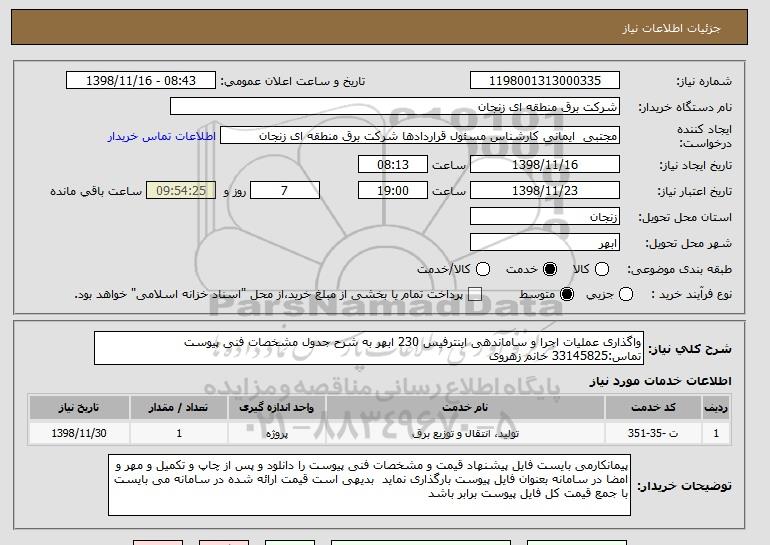Click the delivery province field زنجان
The height and width of the screenshot is (545, 770).
(545, 217)
